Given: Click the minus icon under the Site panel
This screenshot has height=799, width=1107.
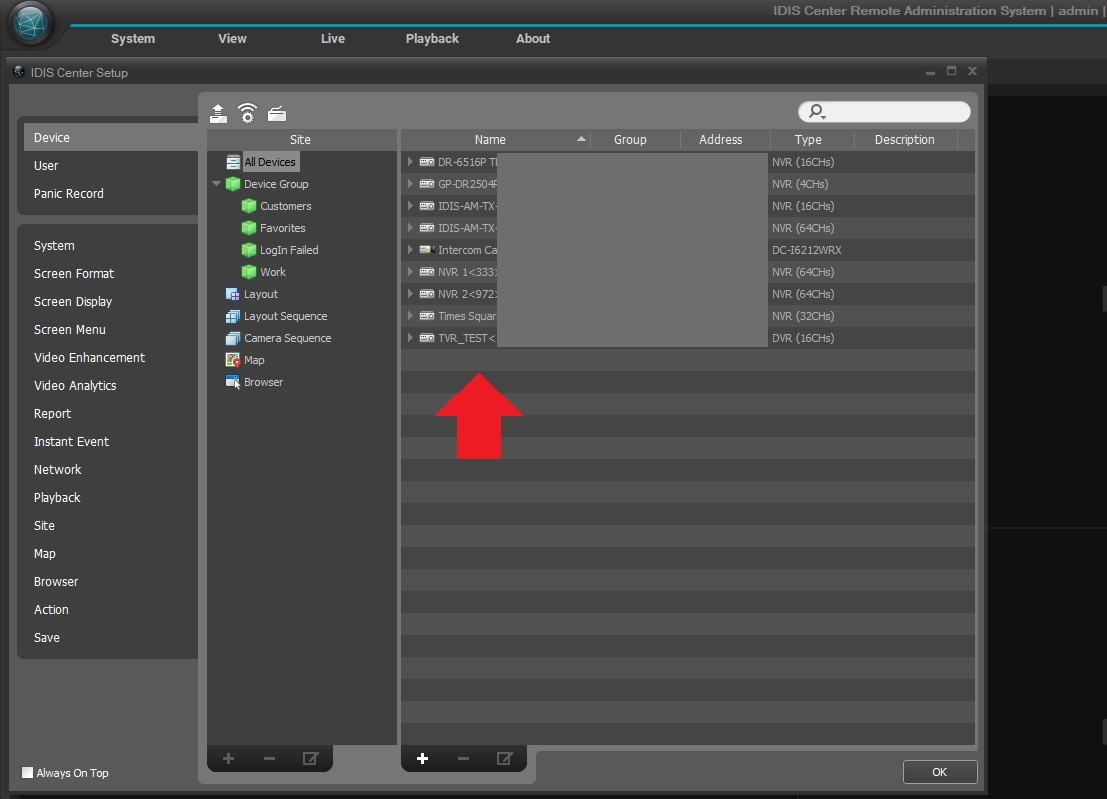Looking at the screenshot, I should (x=269, y=759).
